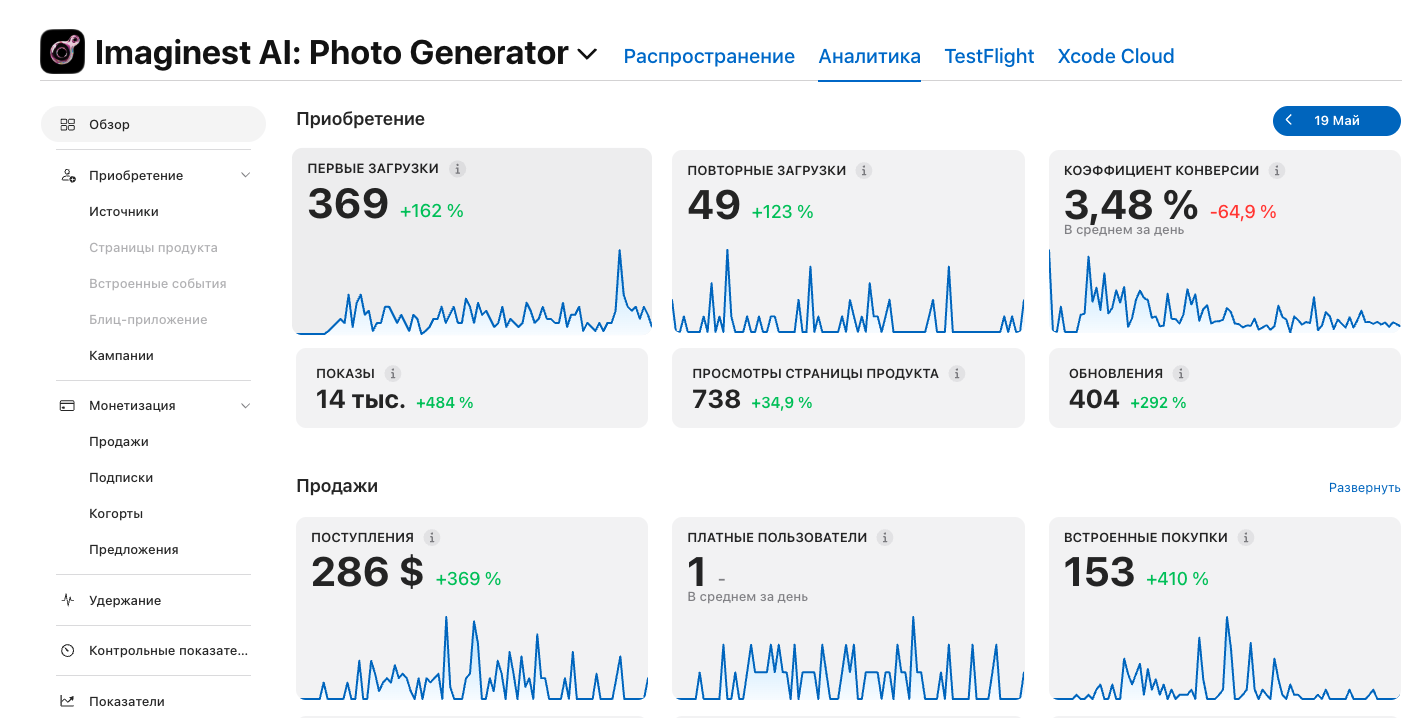Click info icon next to Обновления

1181,374
